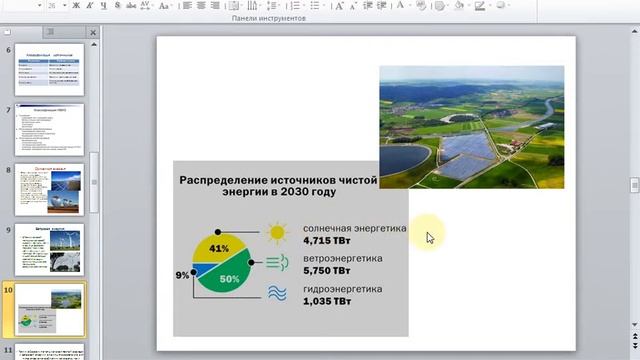Open the columns button
640x360 pixels.
[253, 5]
